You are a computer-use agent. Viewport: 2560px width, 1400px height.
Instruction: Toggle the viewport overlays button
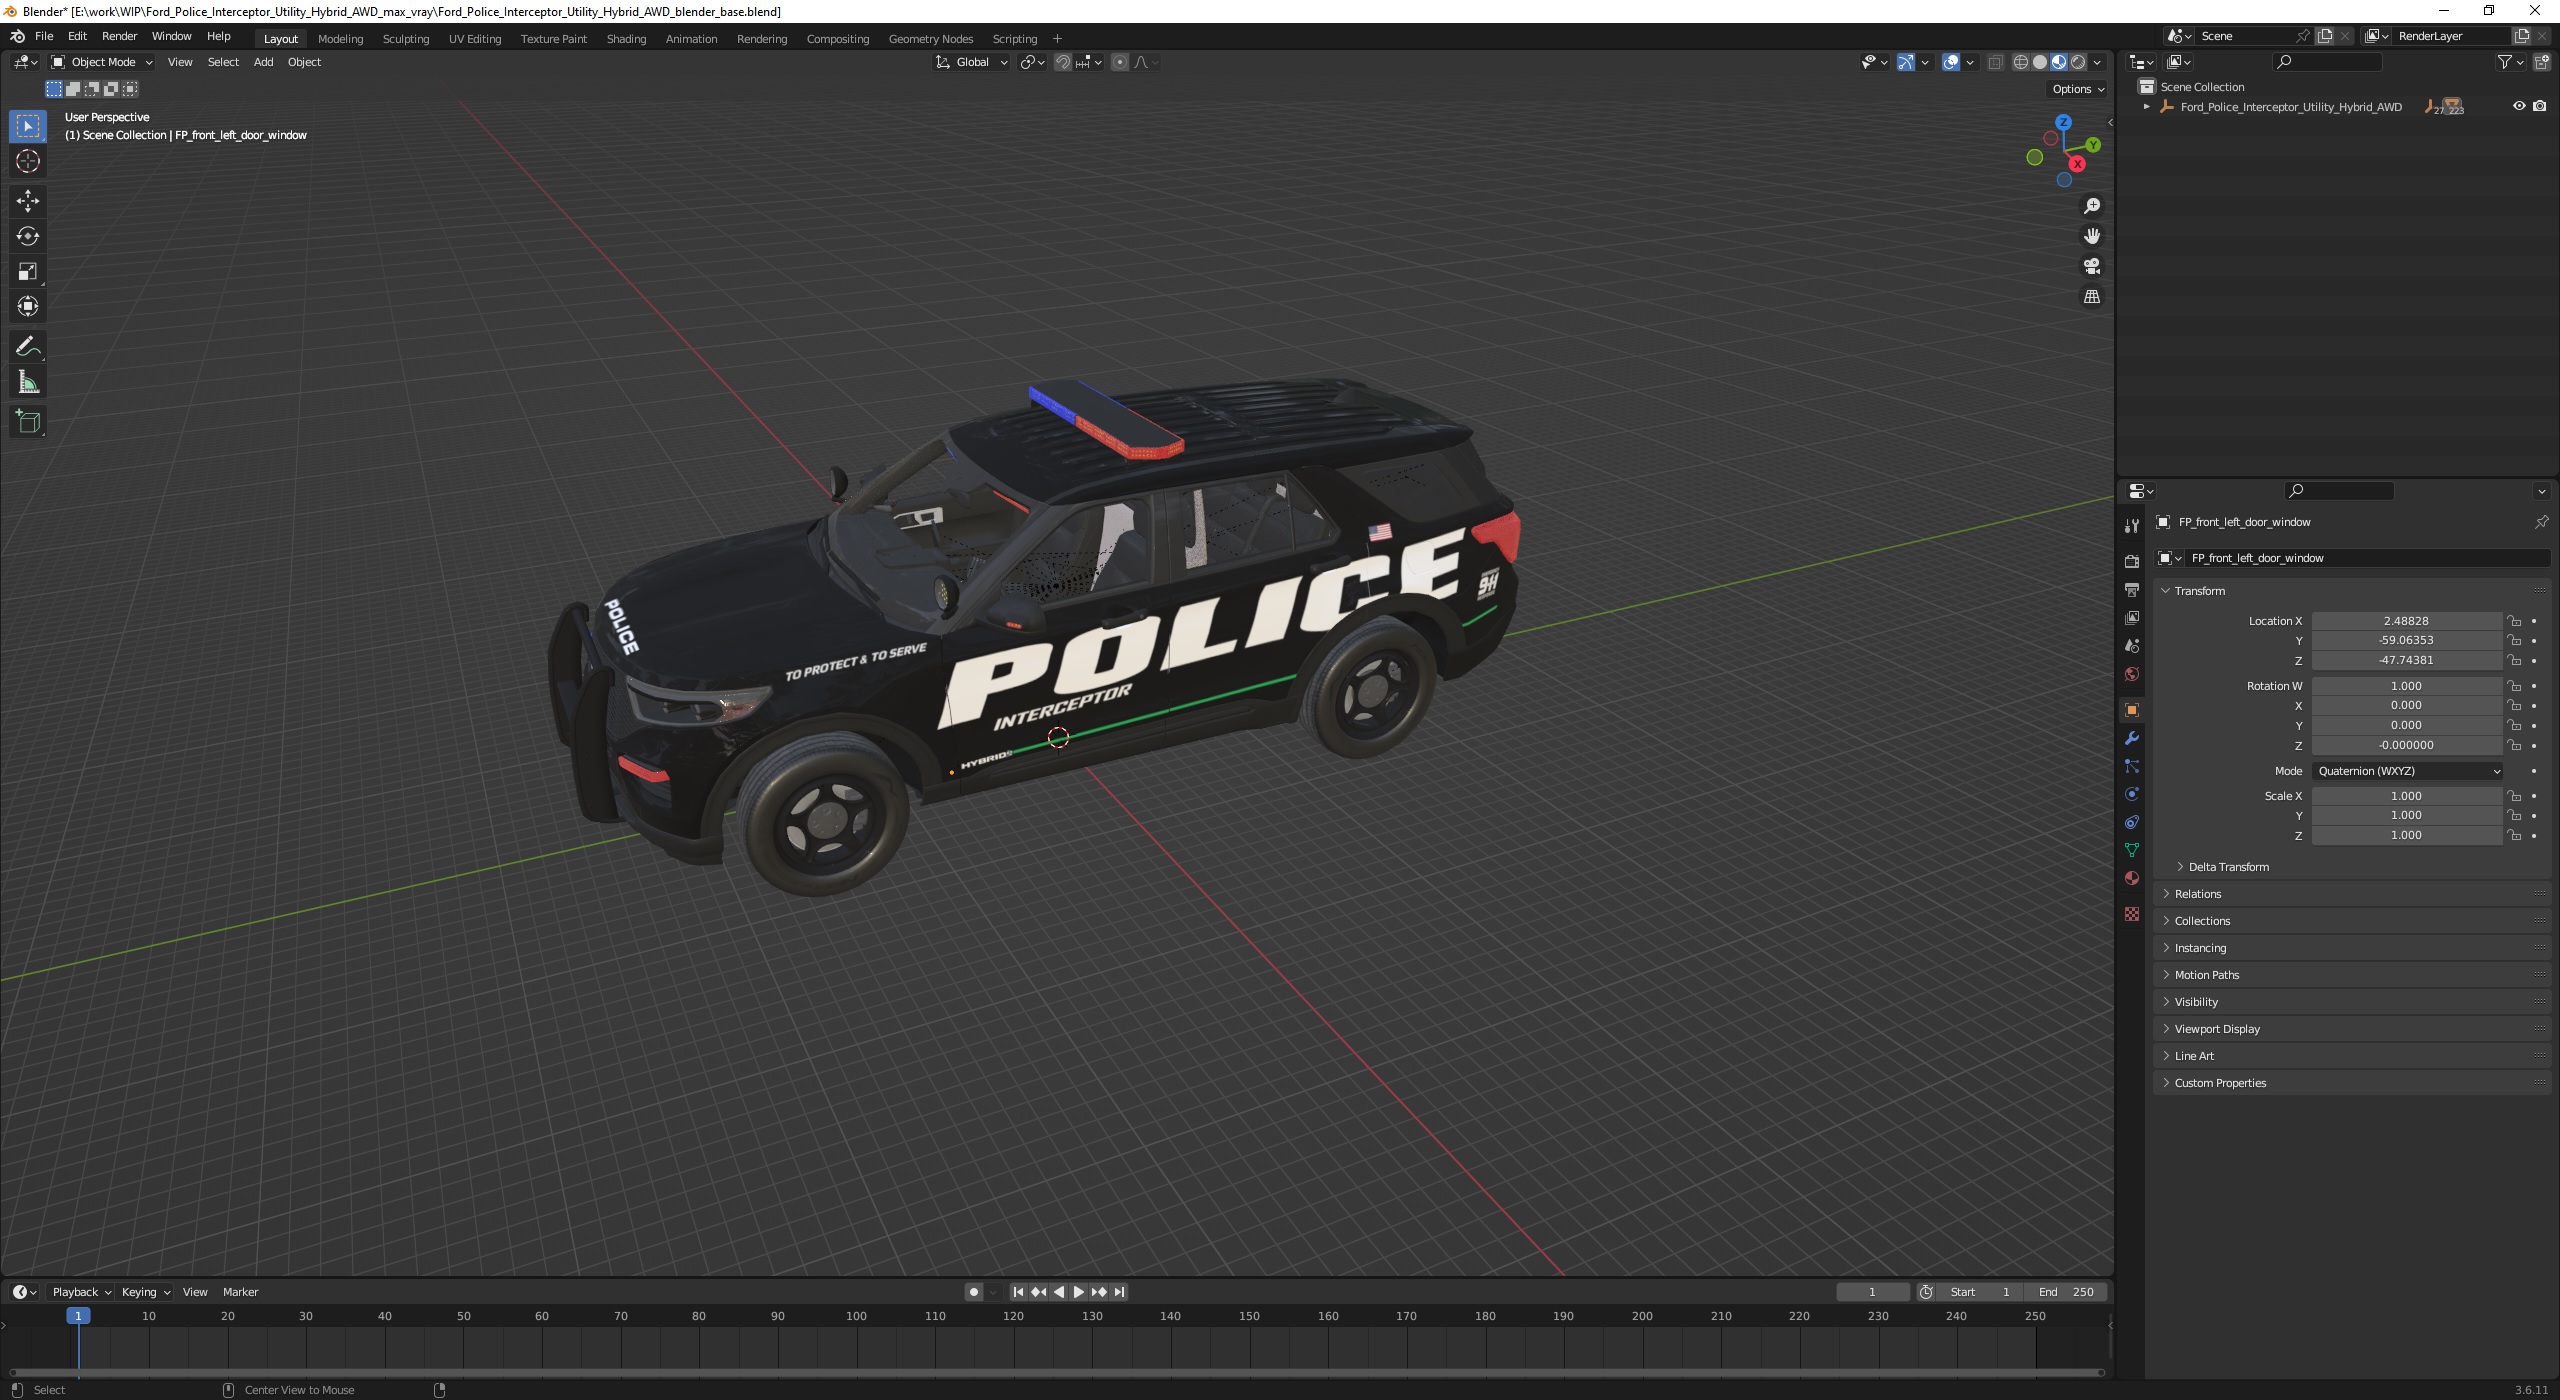point(1950,62)
